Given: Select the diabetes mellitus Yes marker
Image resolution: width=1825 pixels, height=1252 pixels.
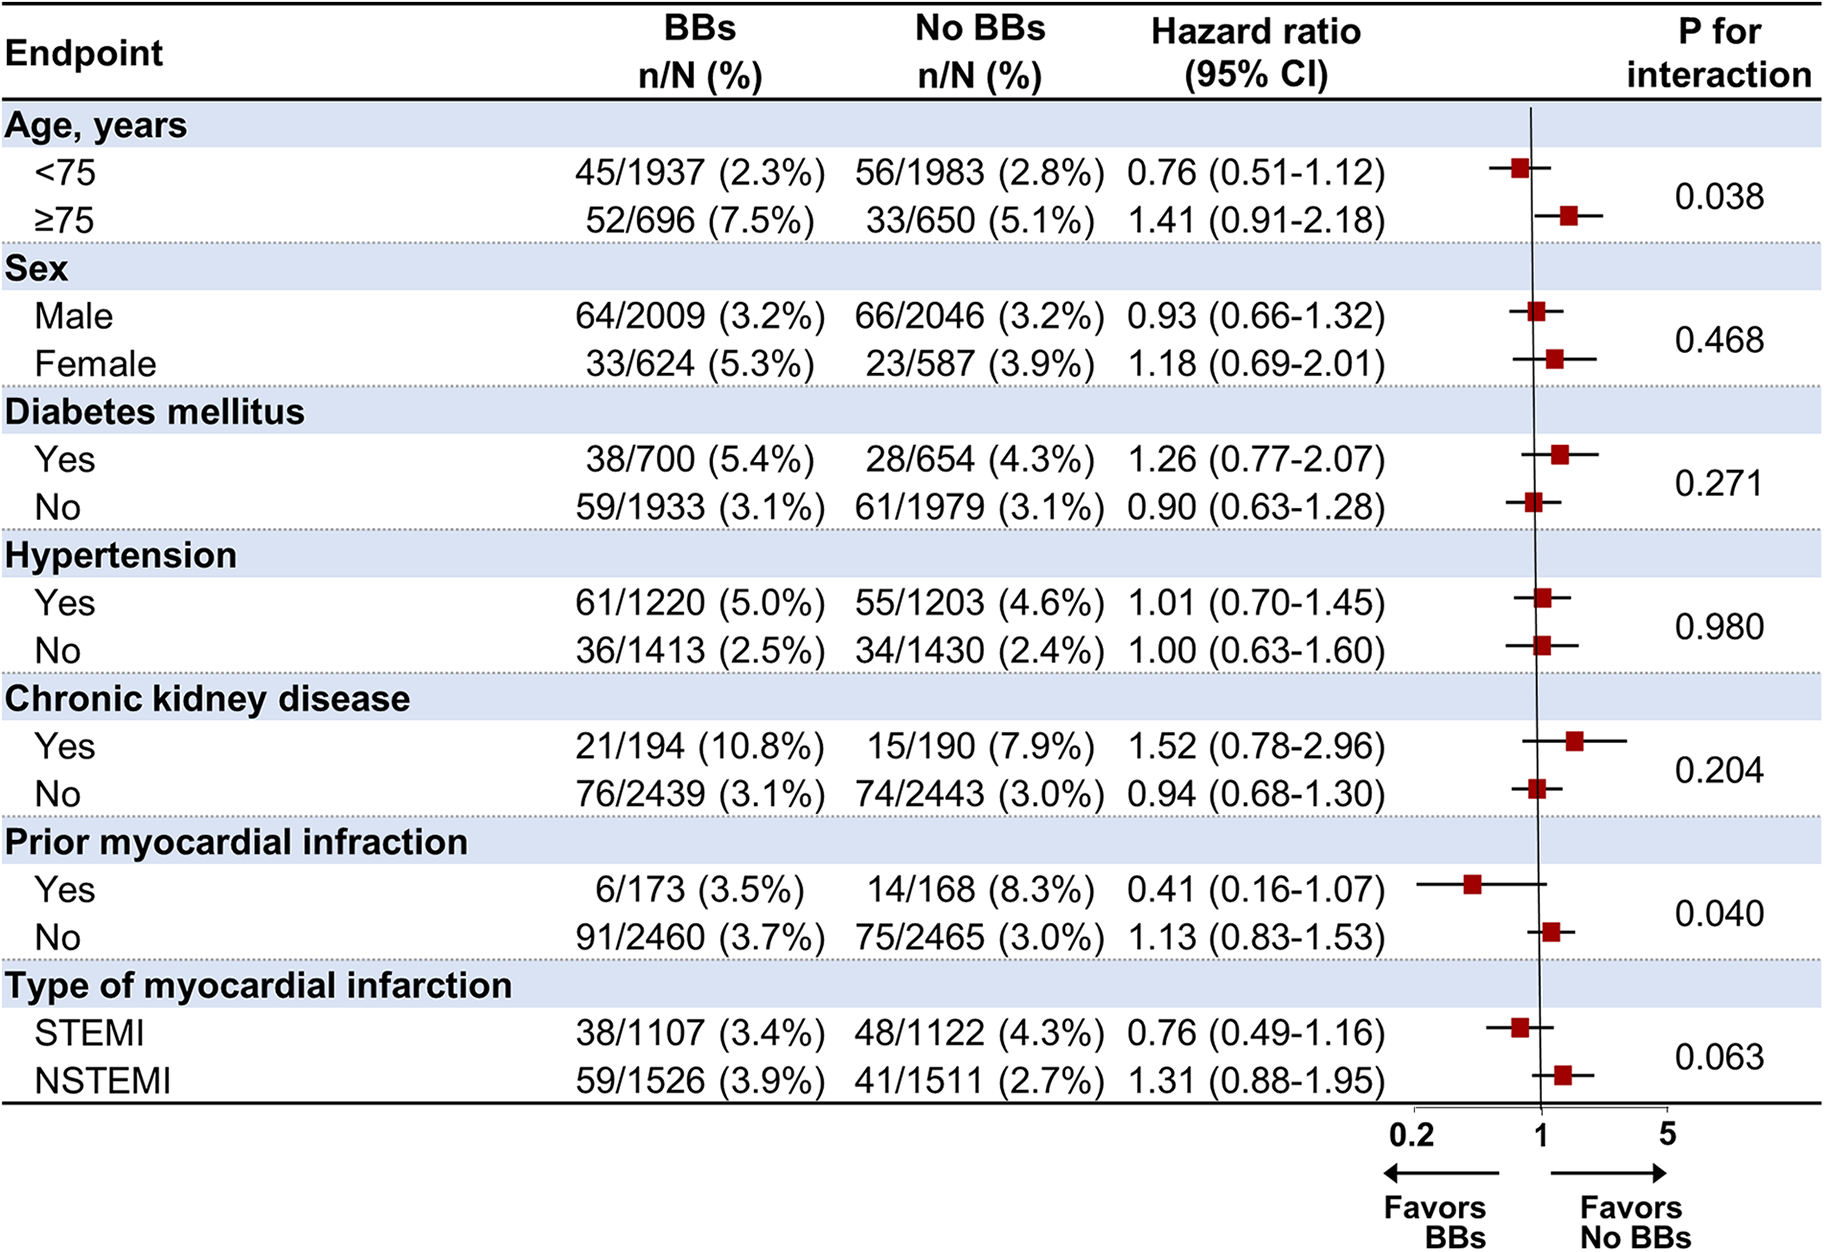Looking at the screenshot, I should pos(1560,455).
